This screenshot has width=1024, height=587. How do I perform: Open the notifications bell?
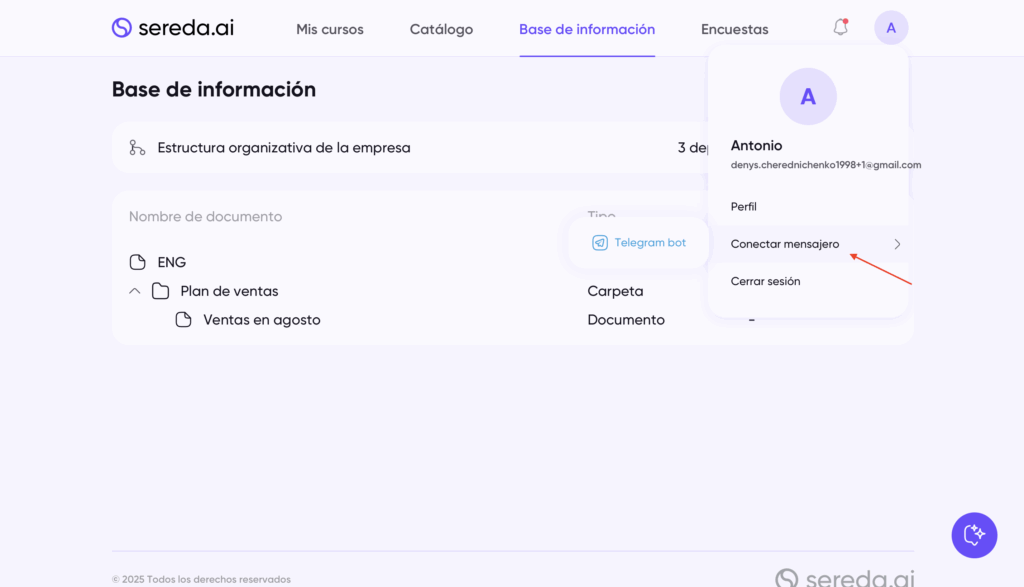coord(840,28)
